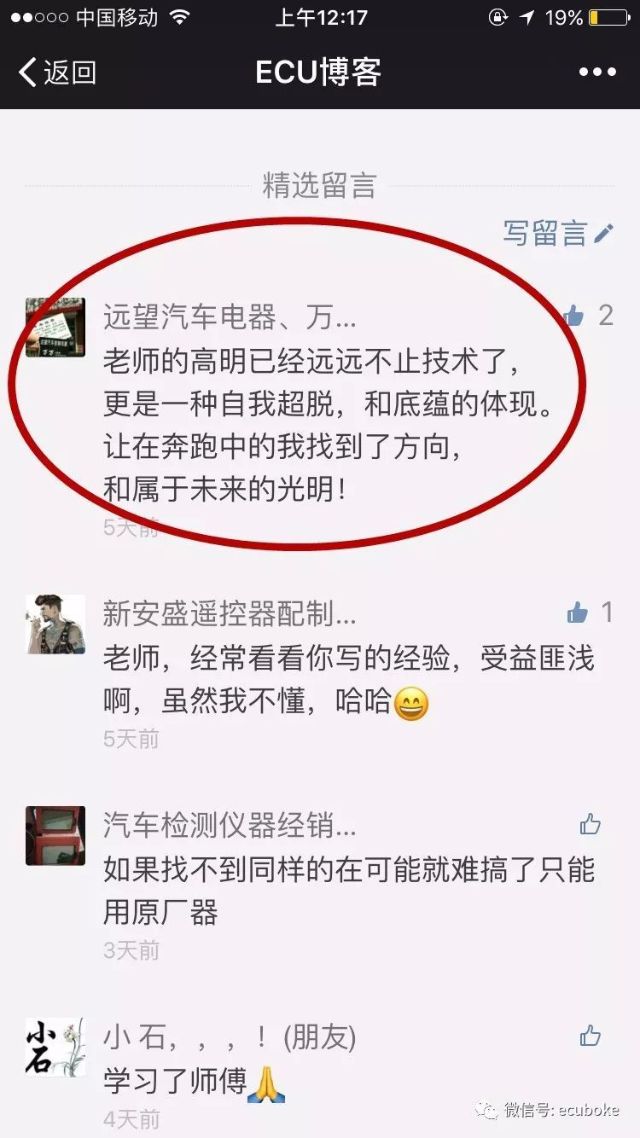Open 远望汽车电器 user avatar

[x=55, y=327]
